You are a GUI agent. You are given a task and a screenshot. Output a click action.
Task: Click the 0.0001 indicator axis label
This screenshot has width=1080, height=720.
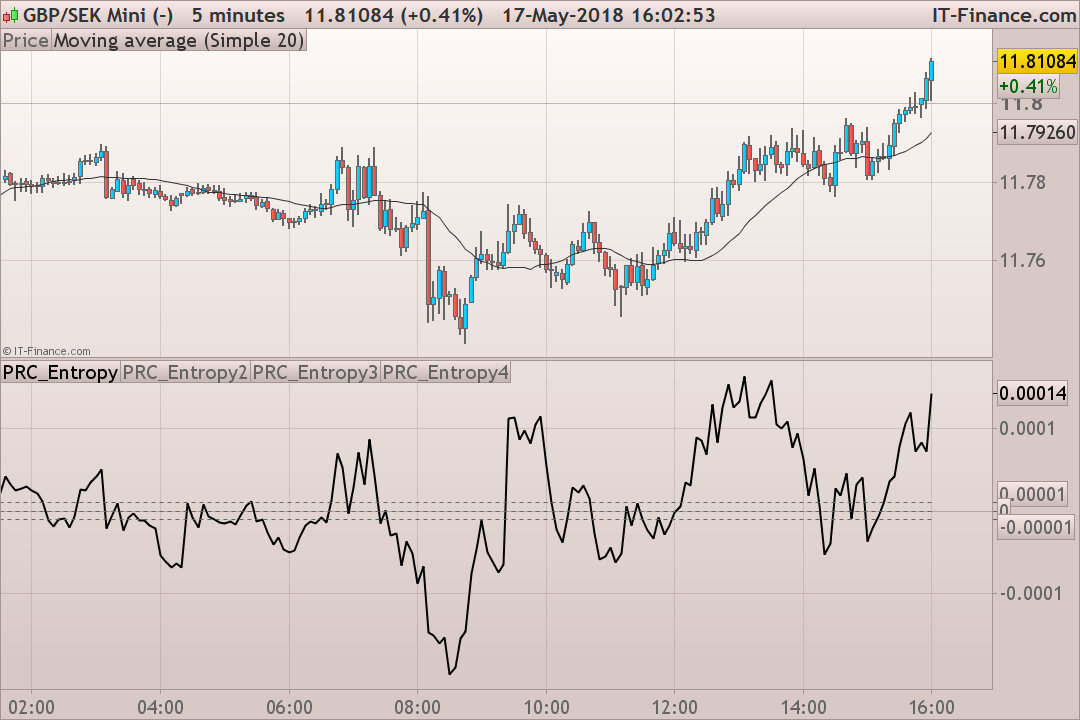tap(1027, 429)
